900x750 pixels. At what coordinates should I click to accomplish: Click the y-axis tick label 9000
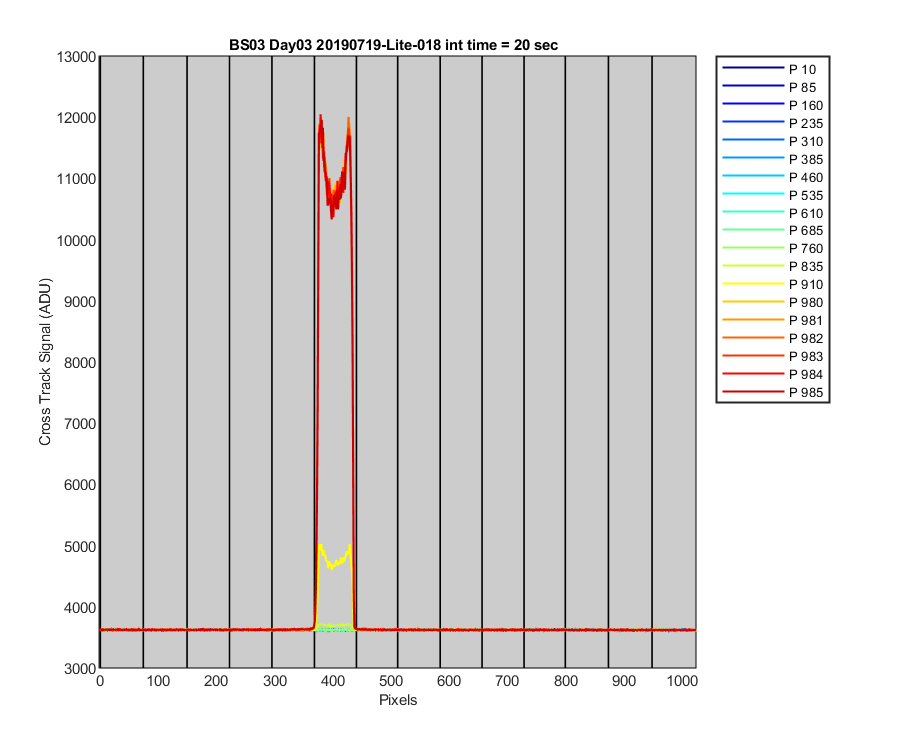coord(80,302)
